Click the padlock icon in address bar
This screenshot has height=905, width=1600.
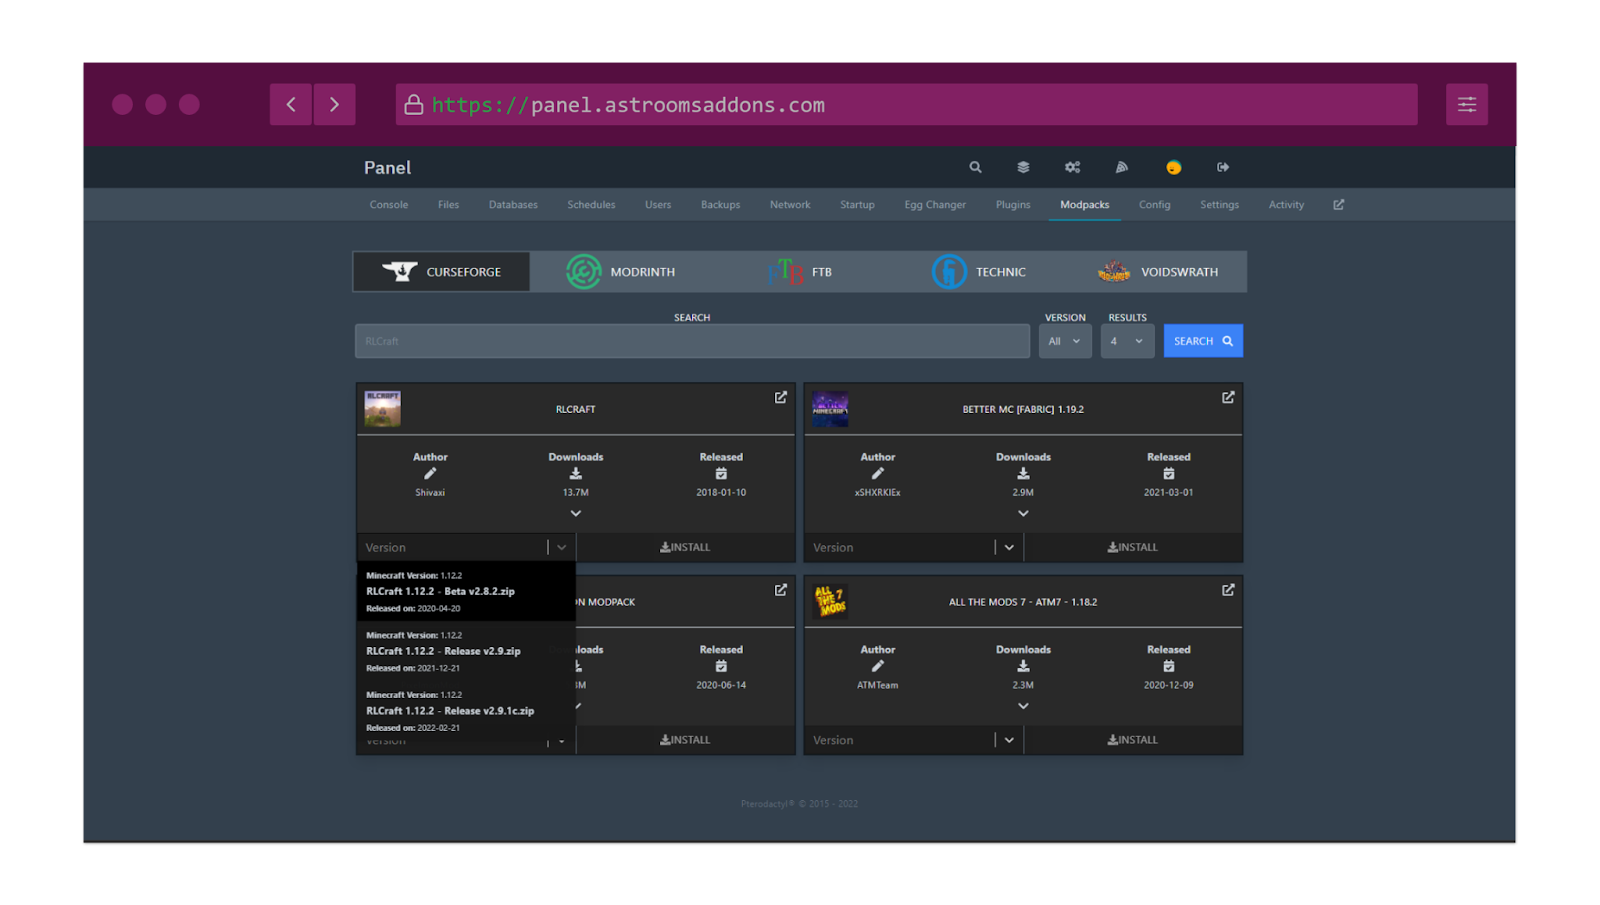(413, 104)
